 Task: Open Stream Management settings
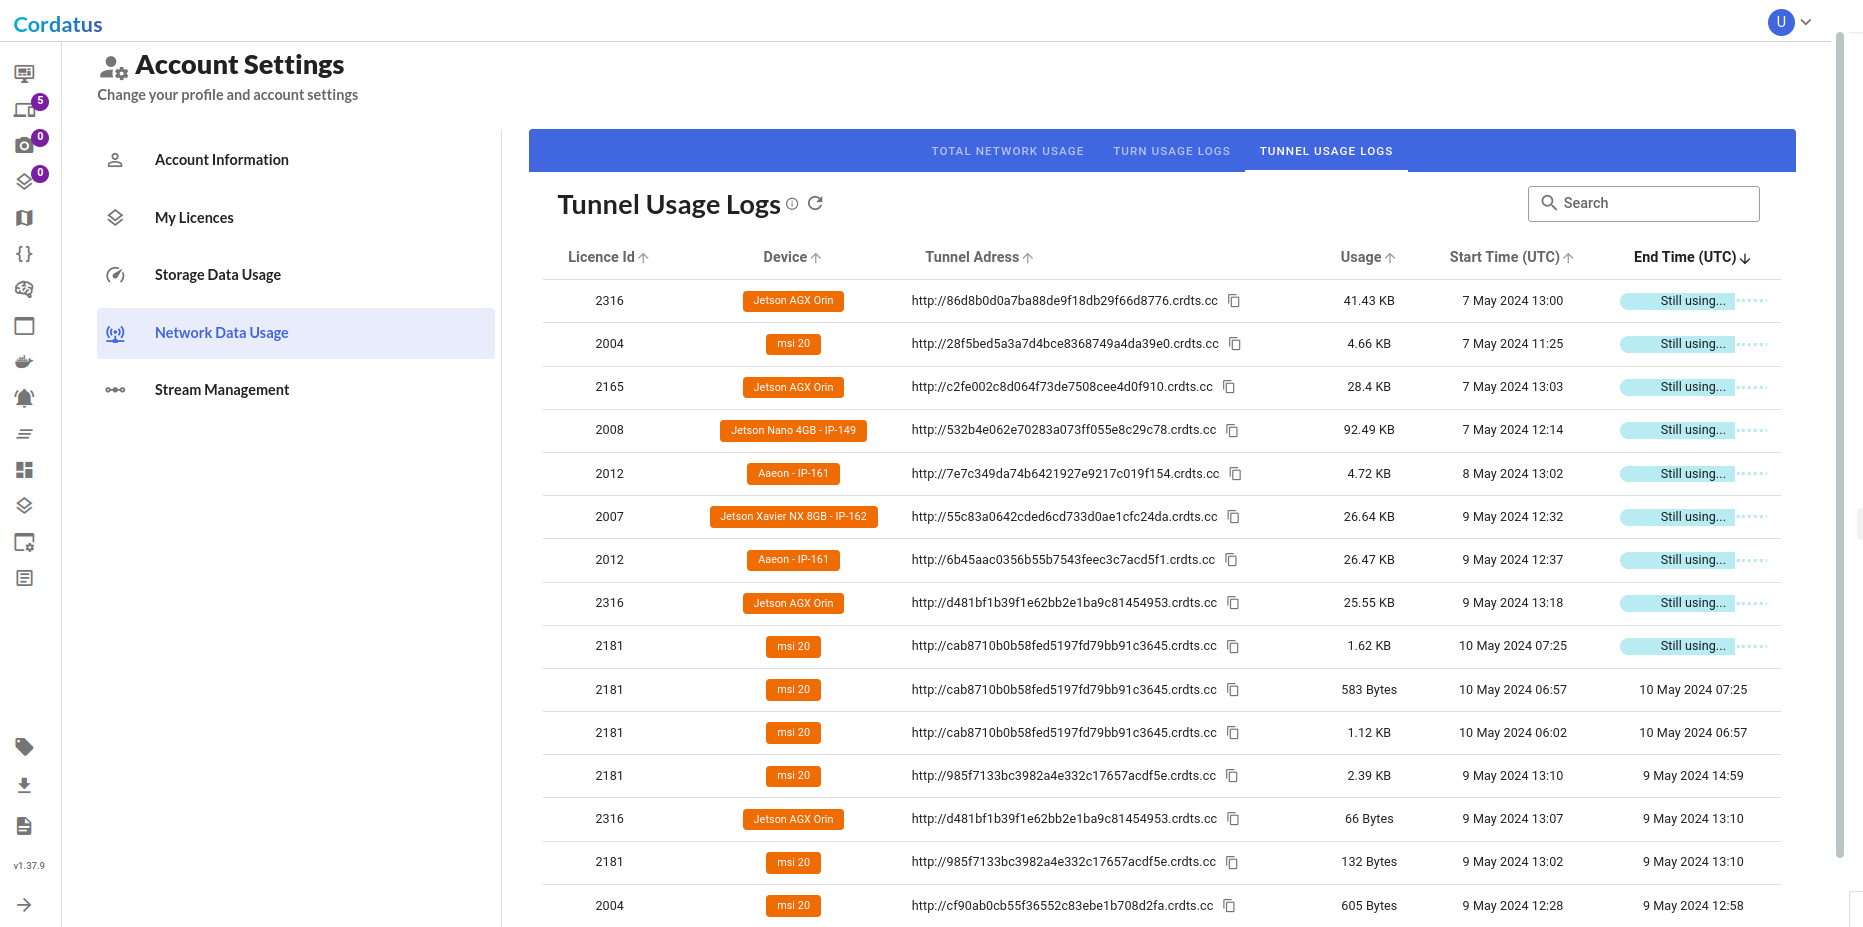(x=221, y=389)
